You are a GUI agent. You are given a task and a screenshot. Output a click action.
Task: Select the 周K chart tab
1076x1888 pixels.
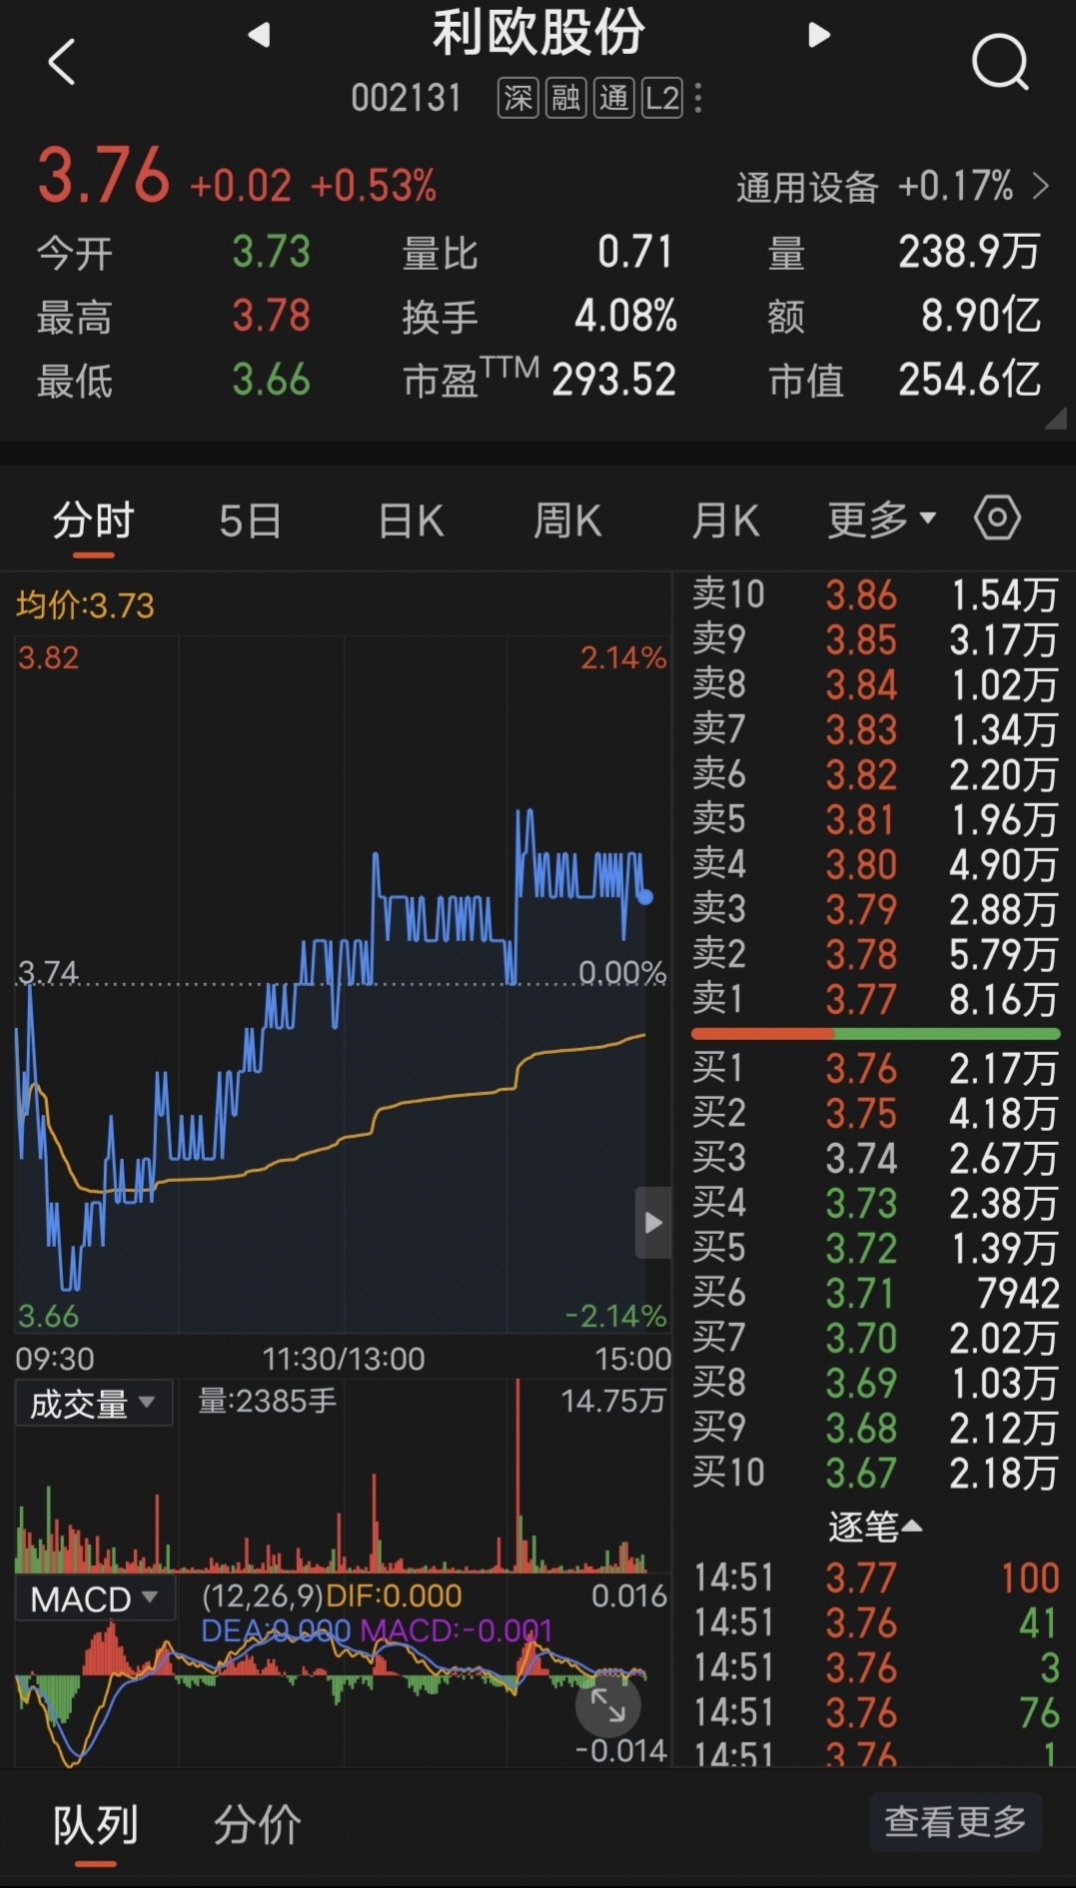[x=567, y=521]
